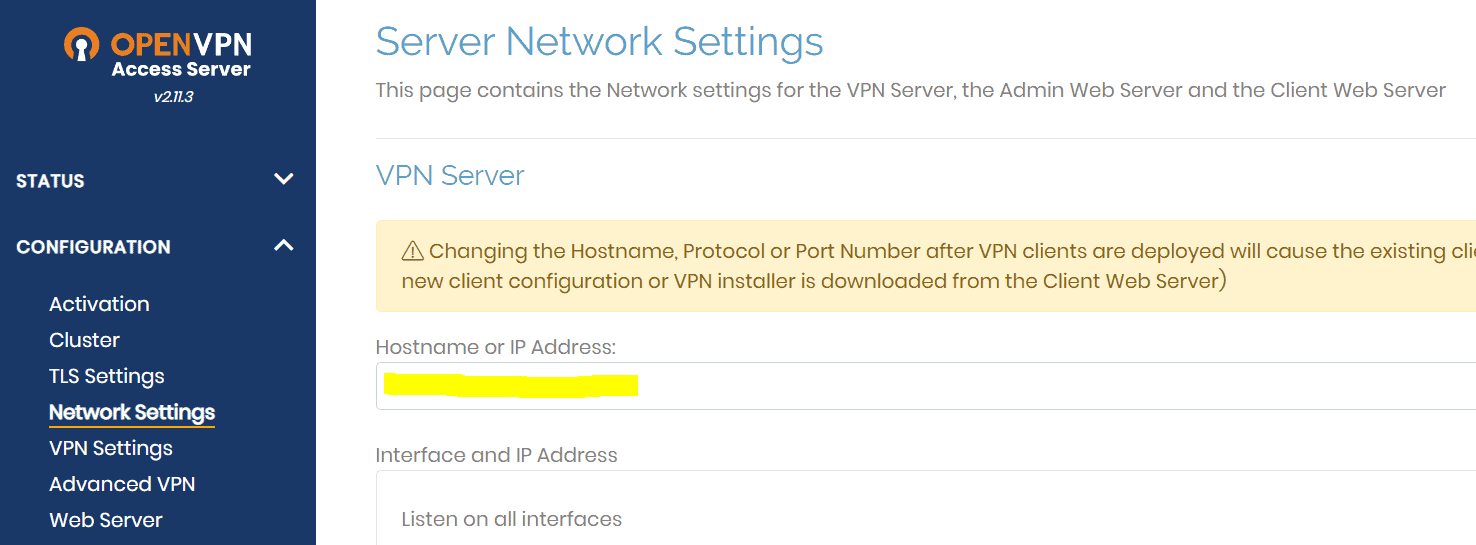Click the v2.11.3 version label
This screenshot has height=545, width=1476.
coord(173,97)
